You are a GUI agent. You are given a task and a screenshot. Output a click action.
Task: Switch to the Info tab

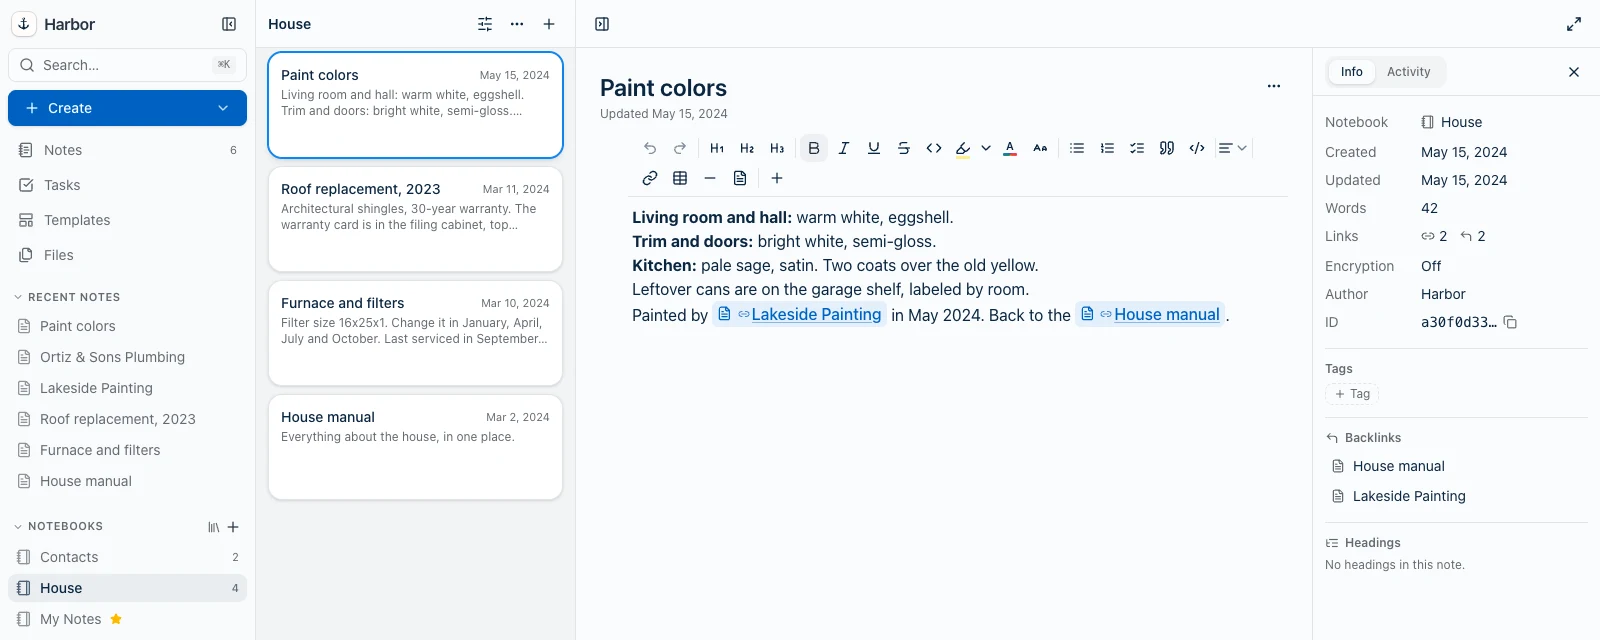tap(1352, 72)
